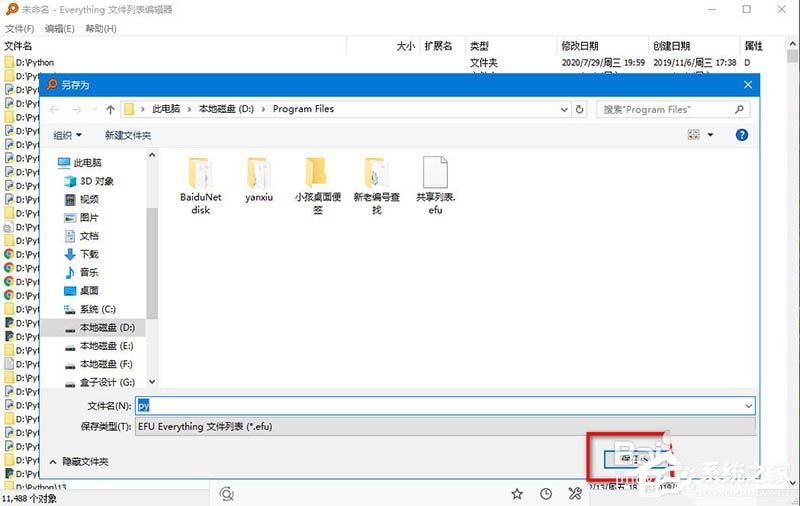The height and width of the screenshot is (506, 800).
Task: Refresh the Program Files folder view
Action: tap(579, 109)
